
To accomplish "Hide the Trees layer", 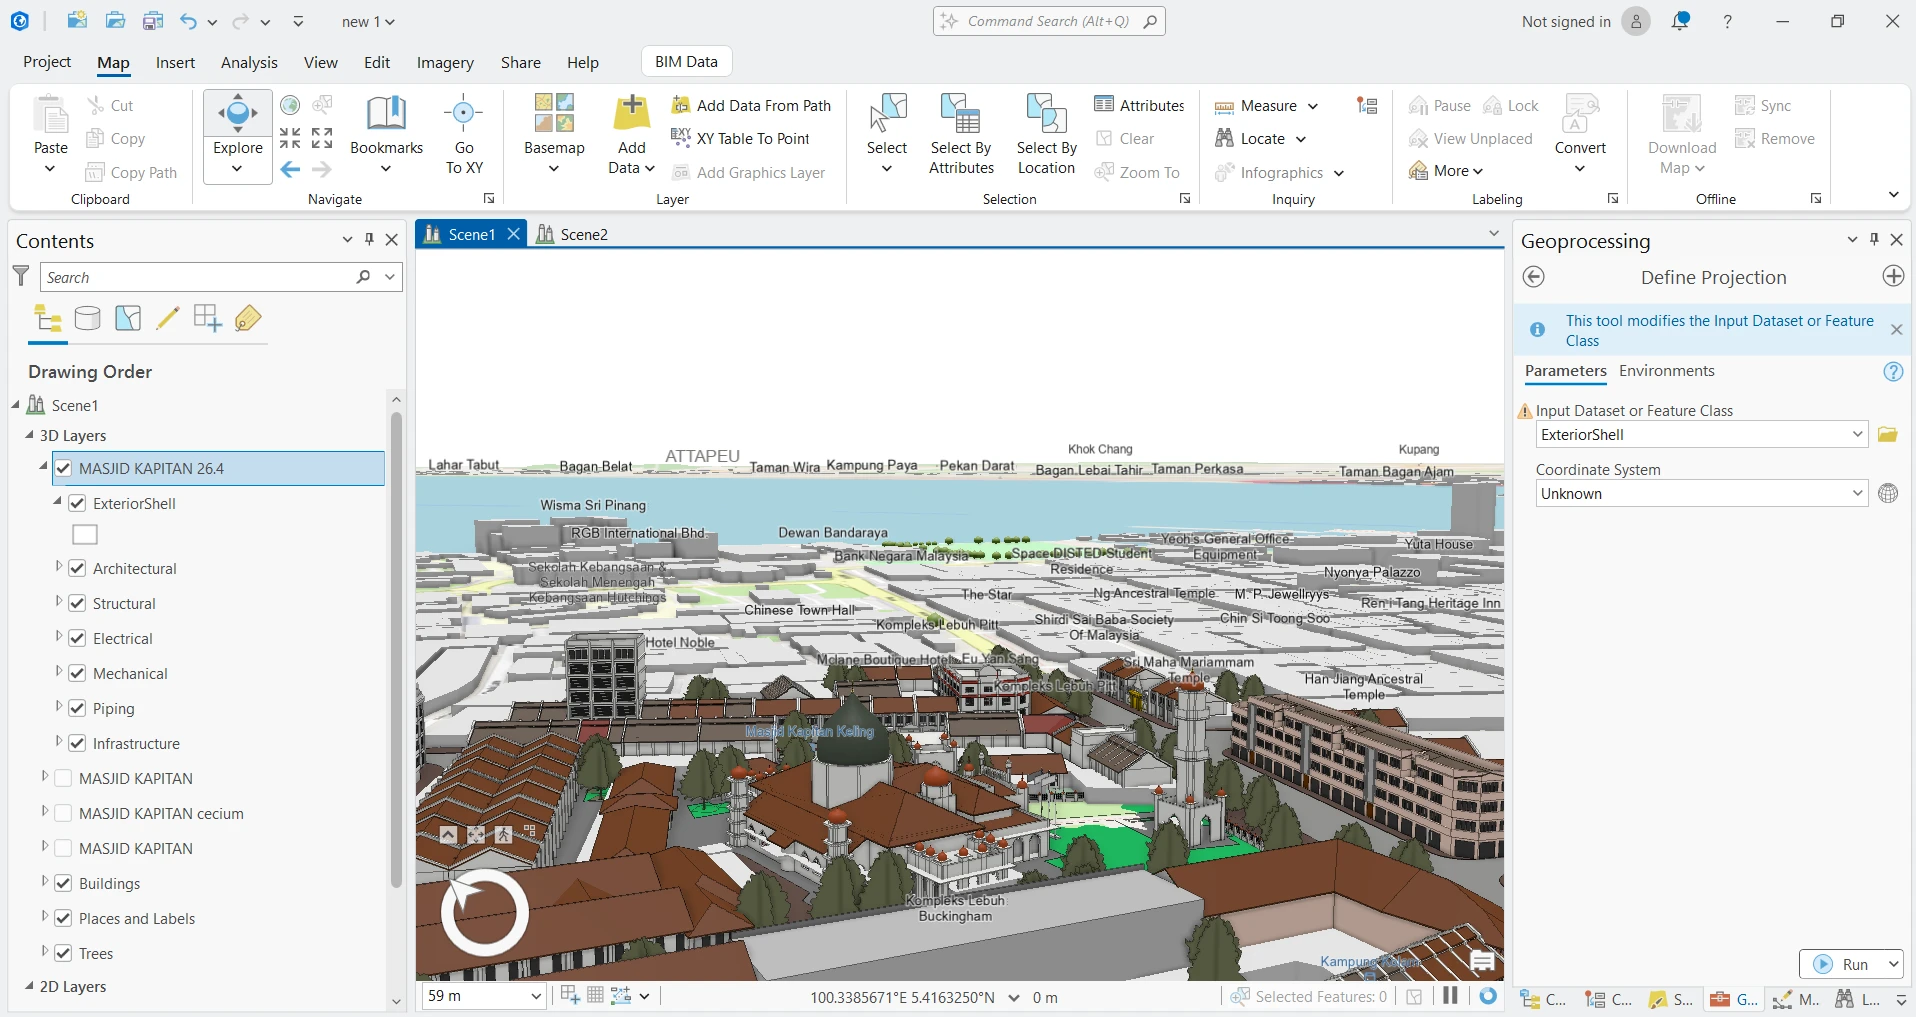I will coord(63,953).
